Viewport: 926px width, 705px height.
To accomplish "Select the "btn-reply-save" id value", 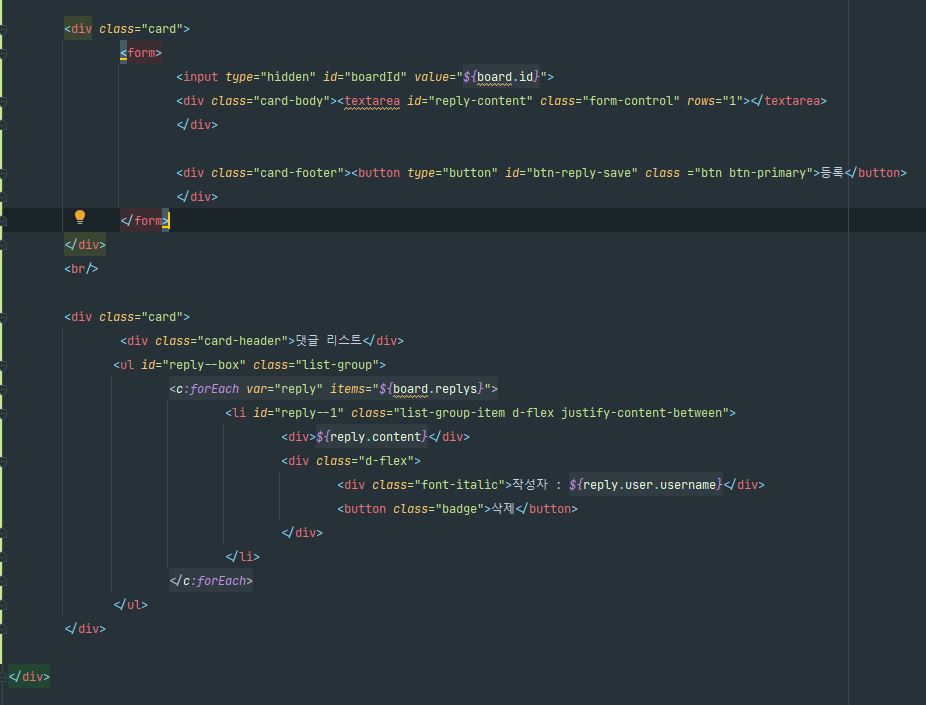I will coord(582,173).
